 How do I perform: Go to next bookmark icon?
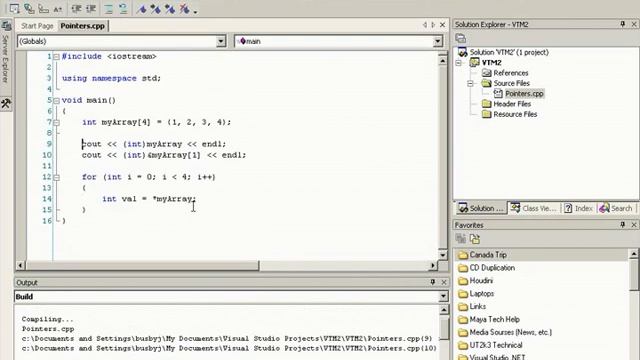click(156, 8)
